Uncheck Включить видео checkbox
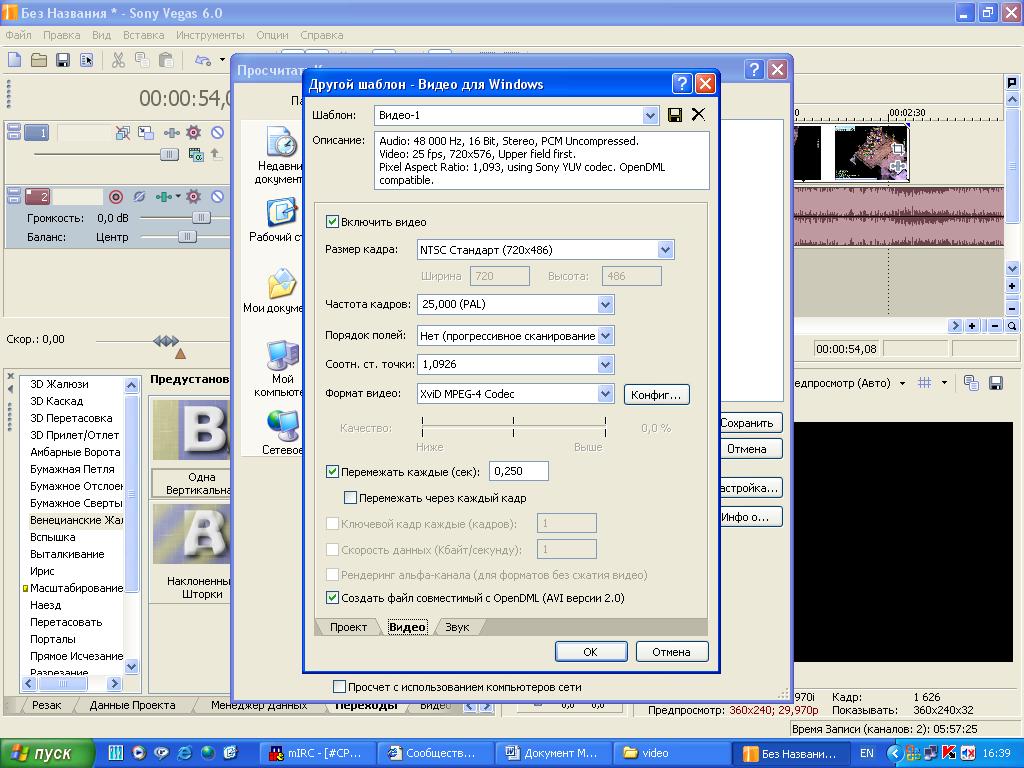Image resolution: width=1024 pixels, height=768 pixels. tap(332, 221)
